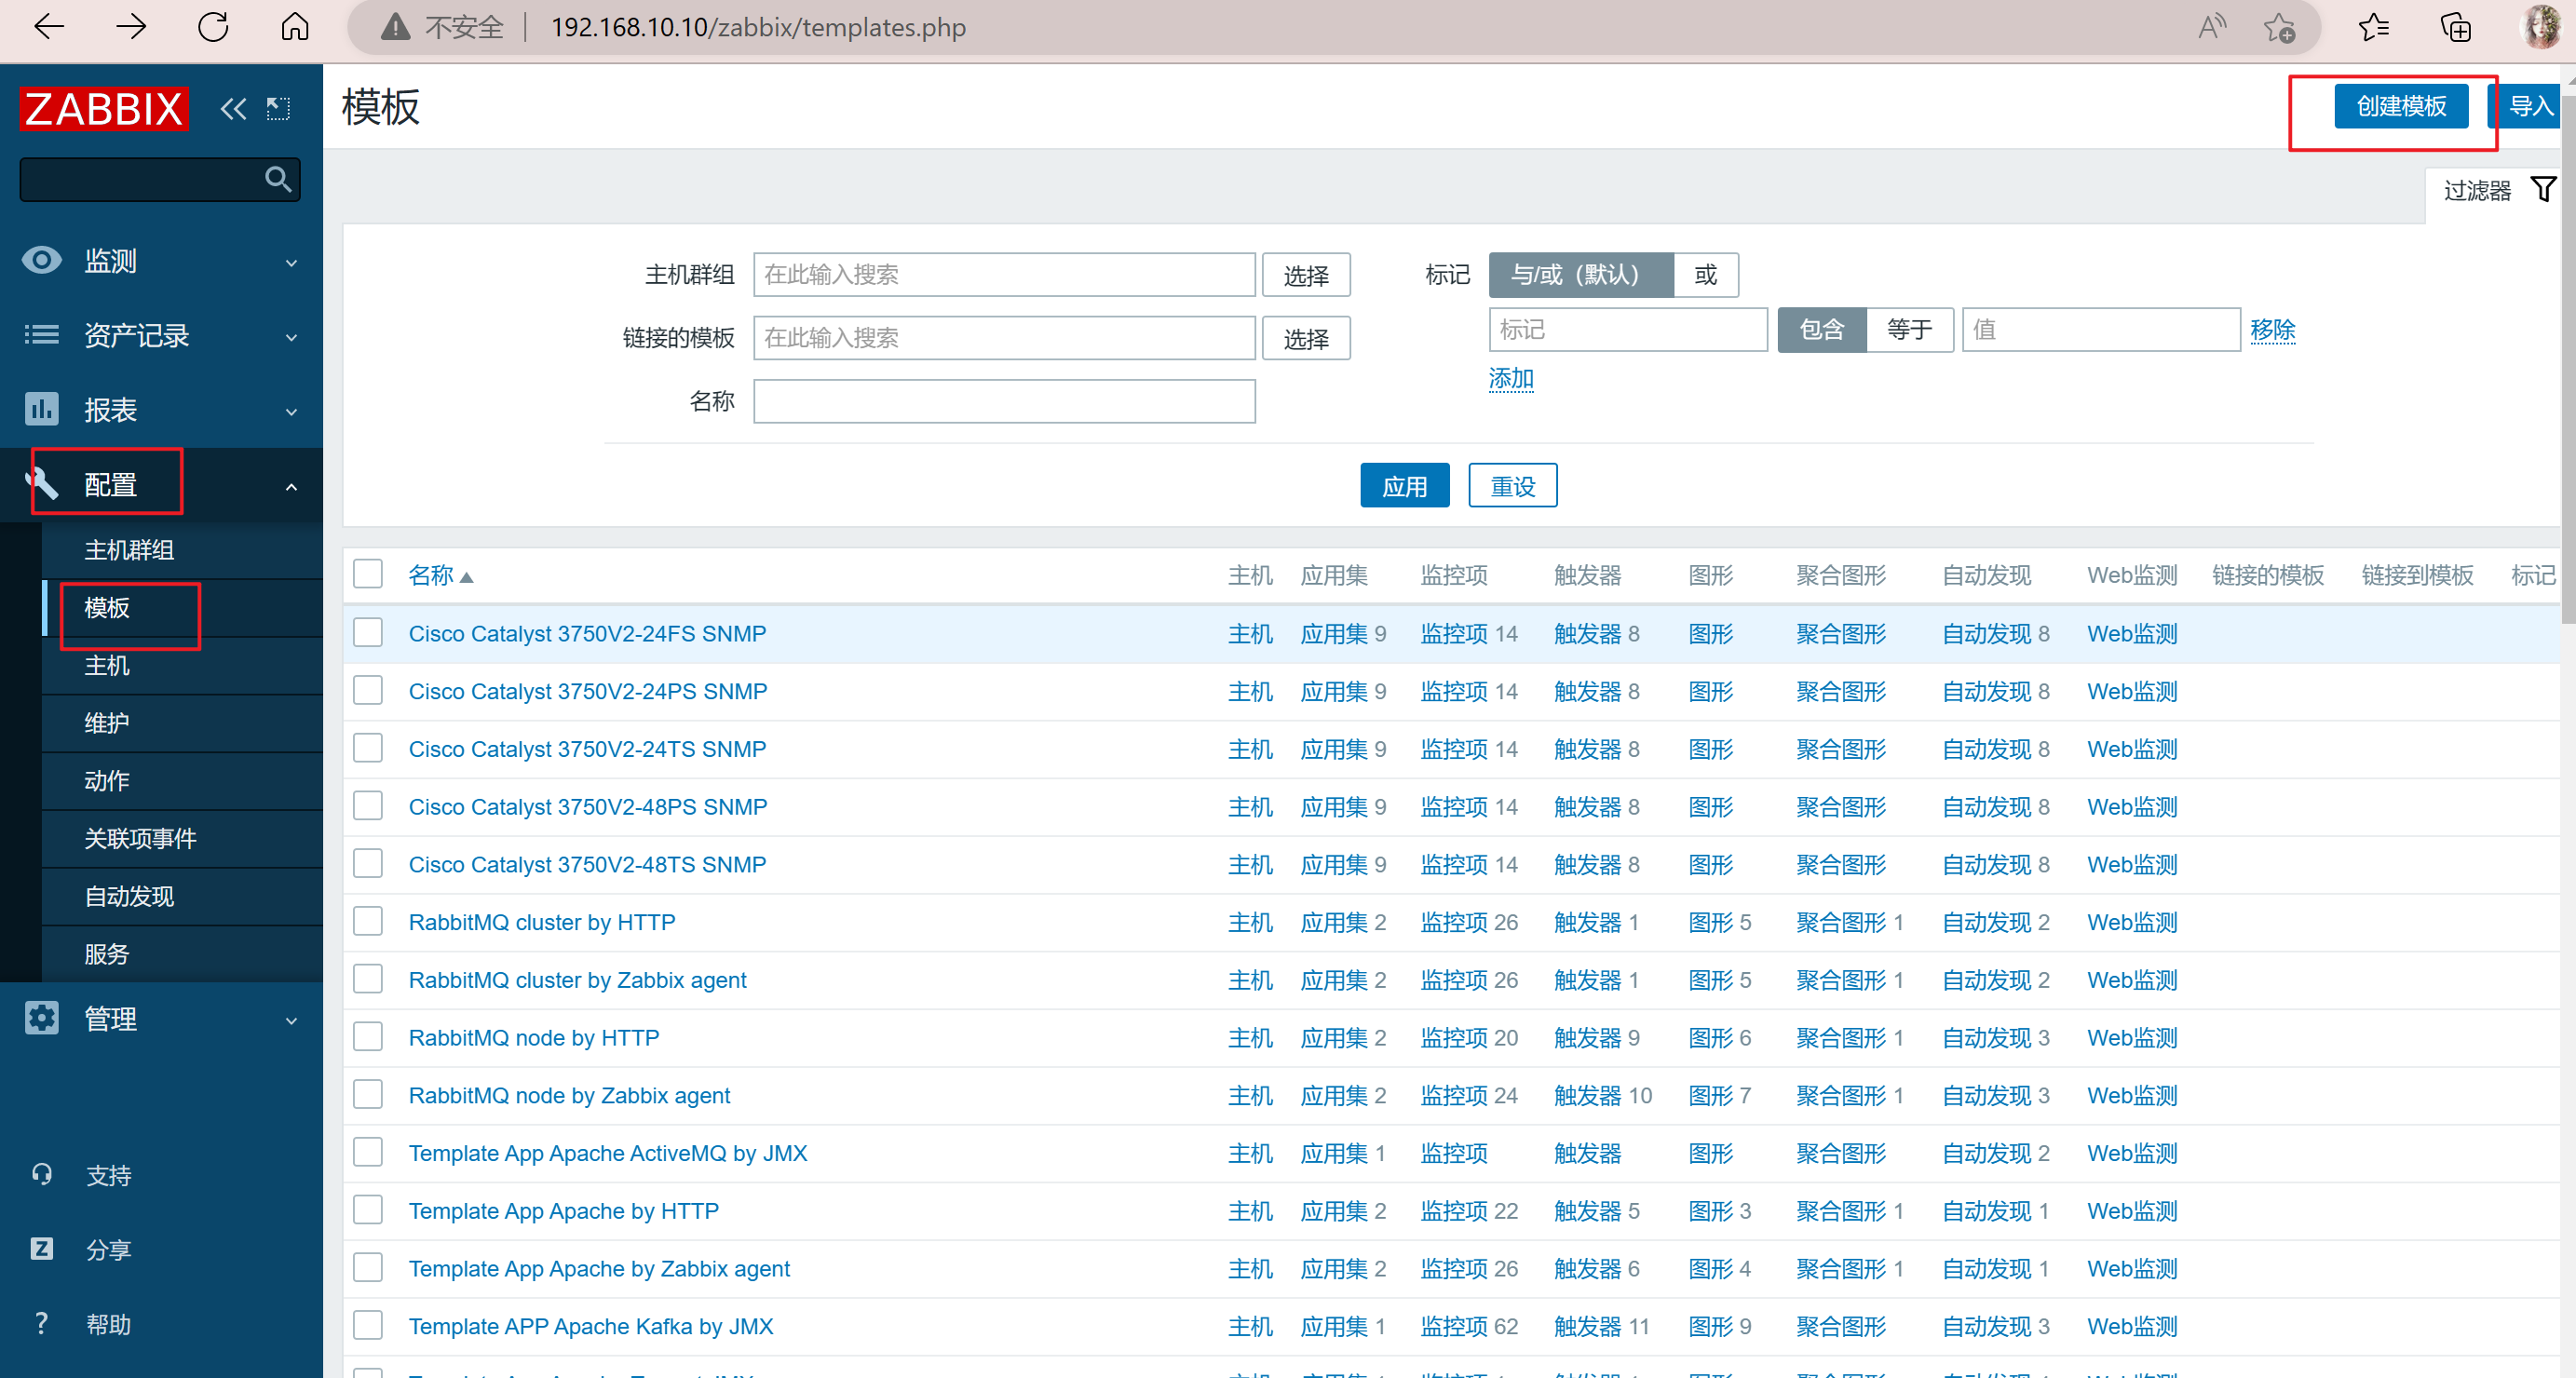Expand the 资产记录 menu chevron
The width and height of the screenshot is (2576, 1378).
click(291, 337)
